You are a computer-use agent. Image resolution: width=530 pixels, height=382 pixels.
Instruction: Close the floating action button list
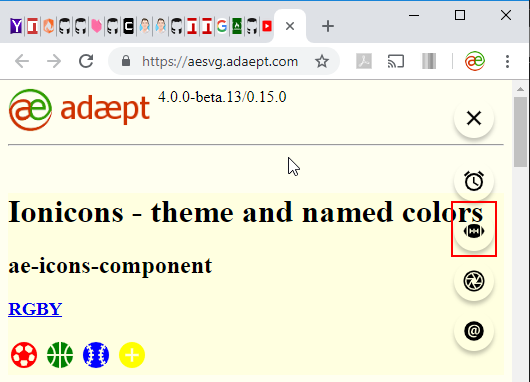[474, 118]
